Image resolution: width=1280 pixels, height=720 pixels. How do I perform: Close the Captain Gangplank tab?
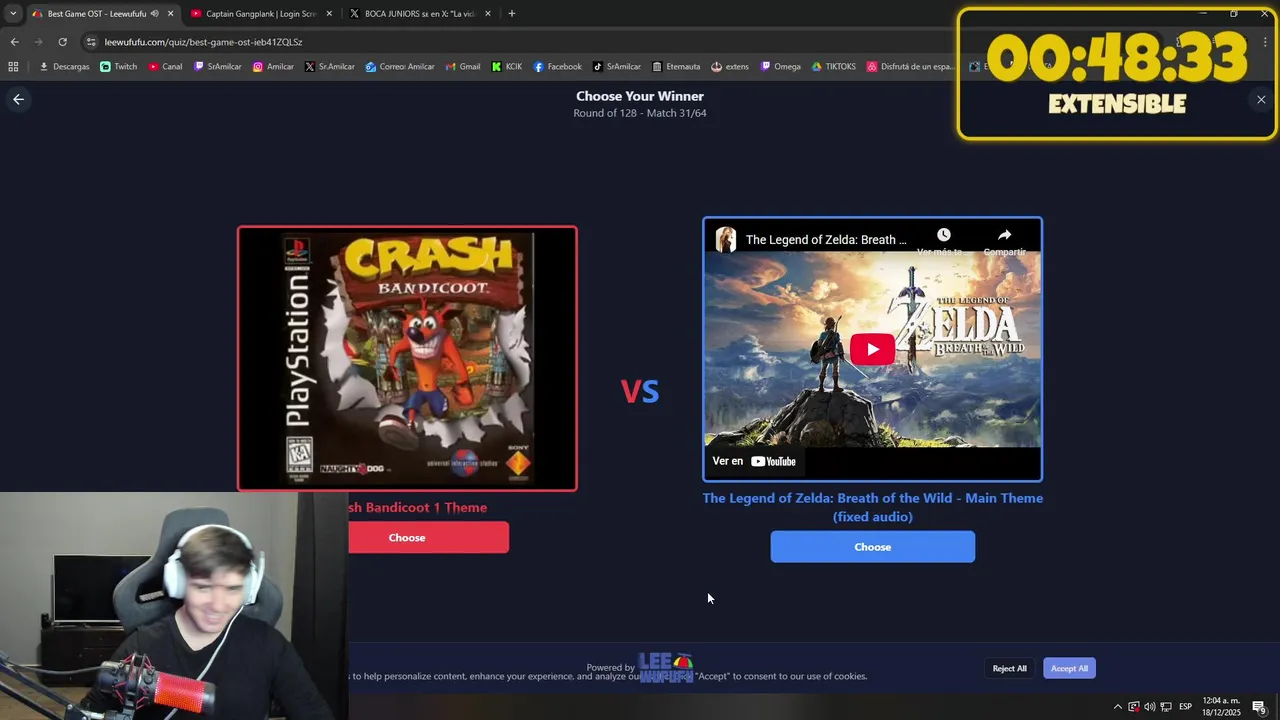pyautogui.click(x=329, y=14)
